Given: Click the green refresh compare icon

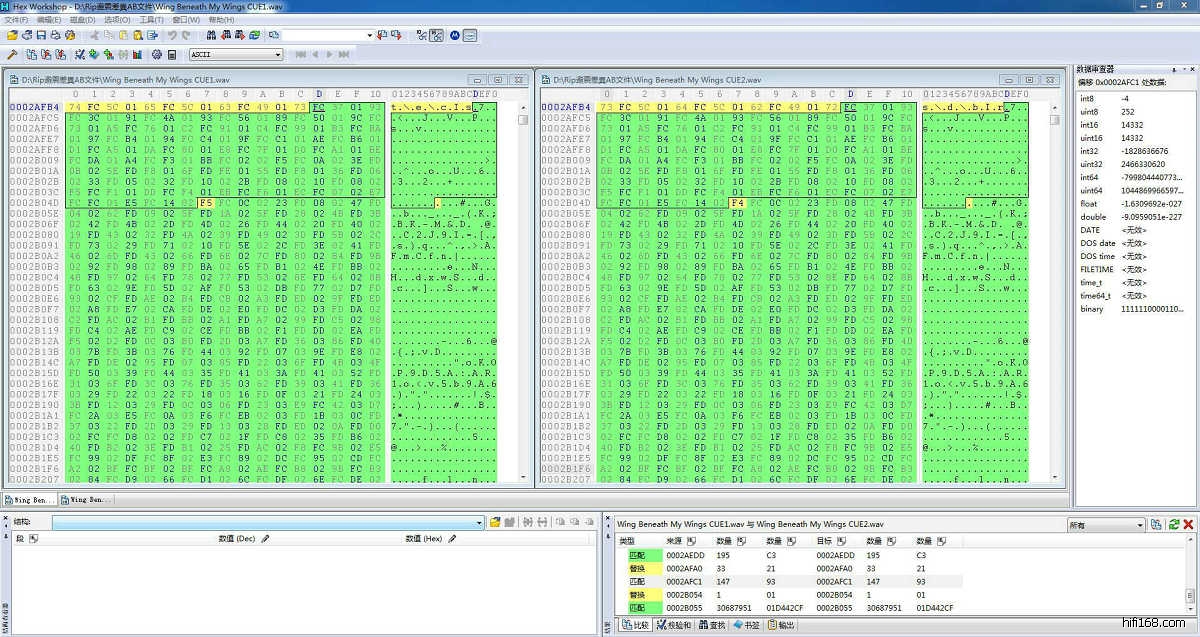Looking at the screenshot, I should pos(1173,524).
